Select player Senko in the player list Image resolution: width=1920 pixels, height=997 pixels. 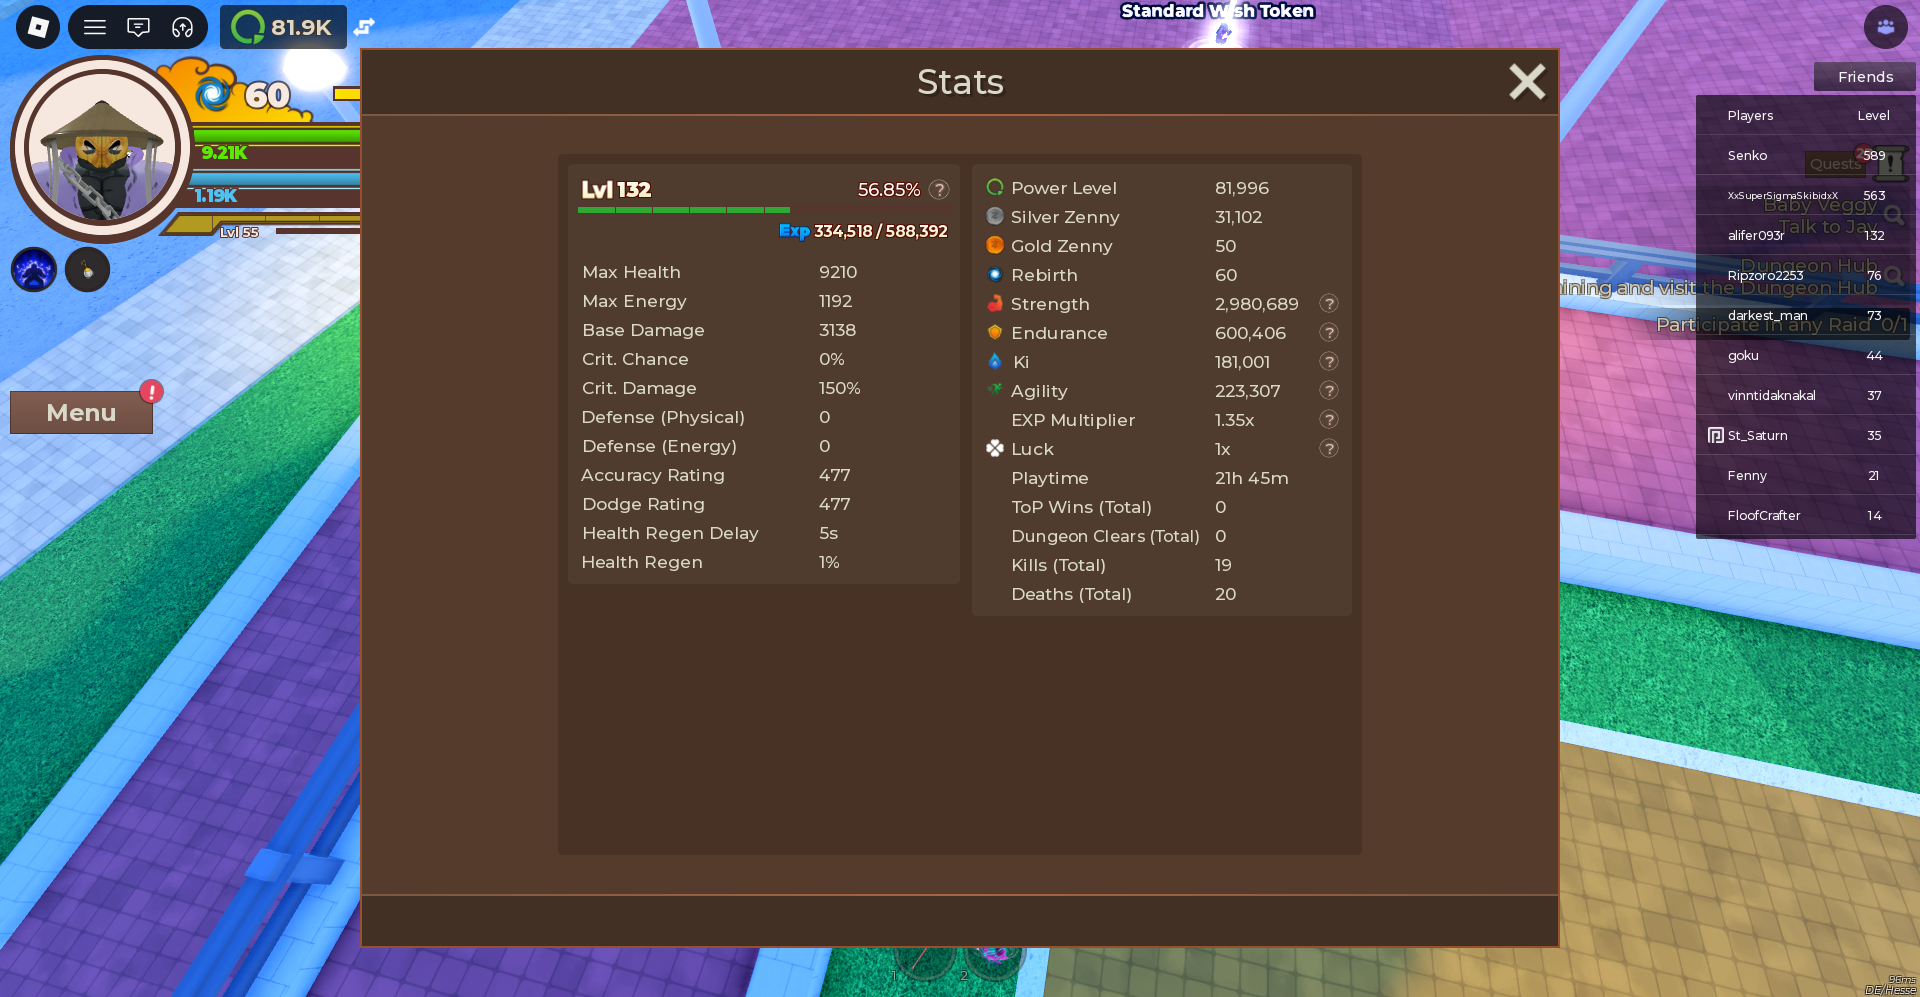pyautogui.click(x=1806, y=155)
